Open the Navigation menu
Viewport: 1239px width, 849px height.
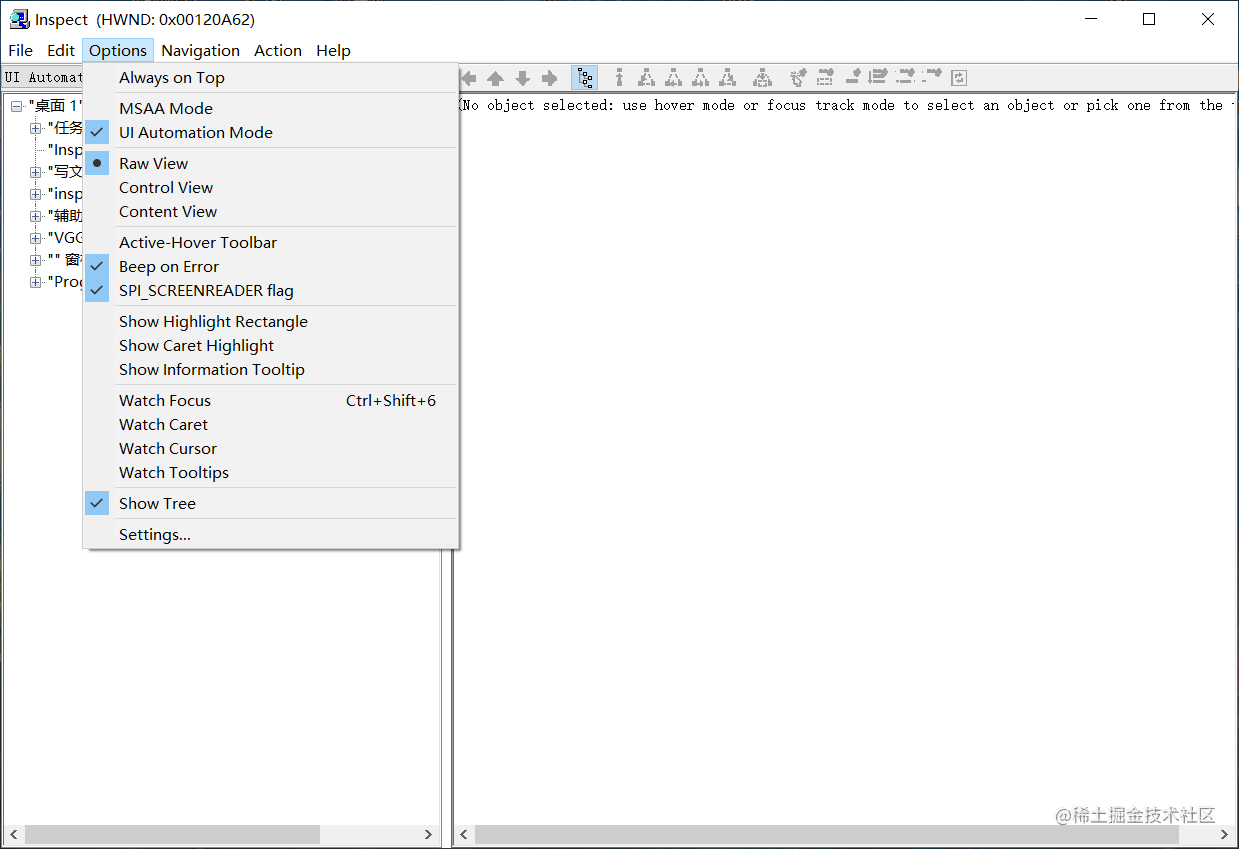tap(200, 50)
